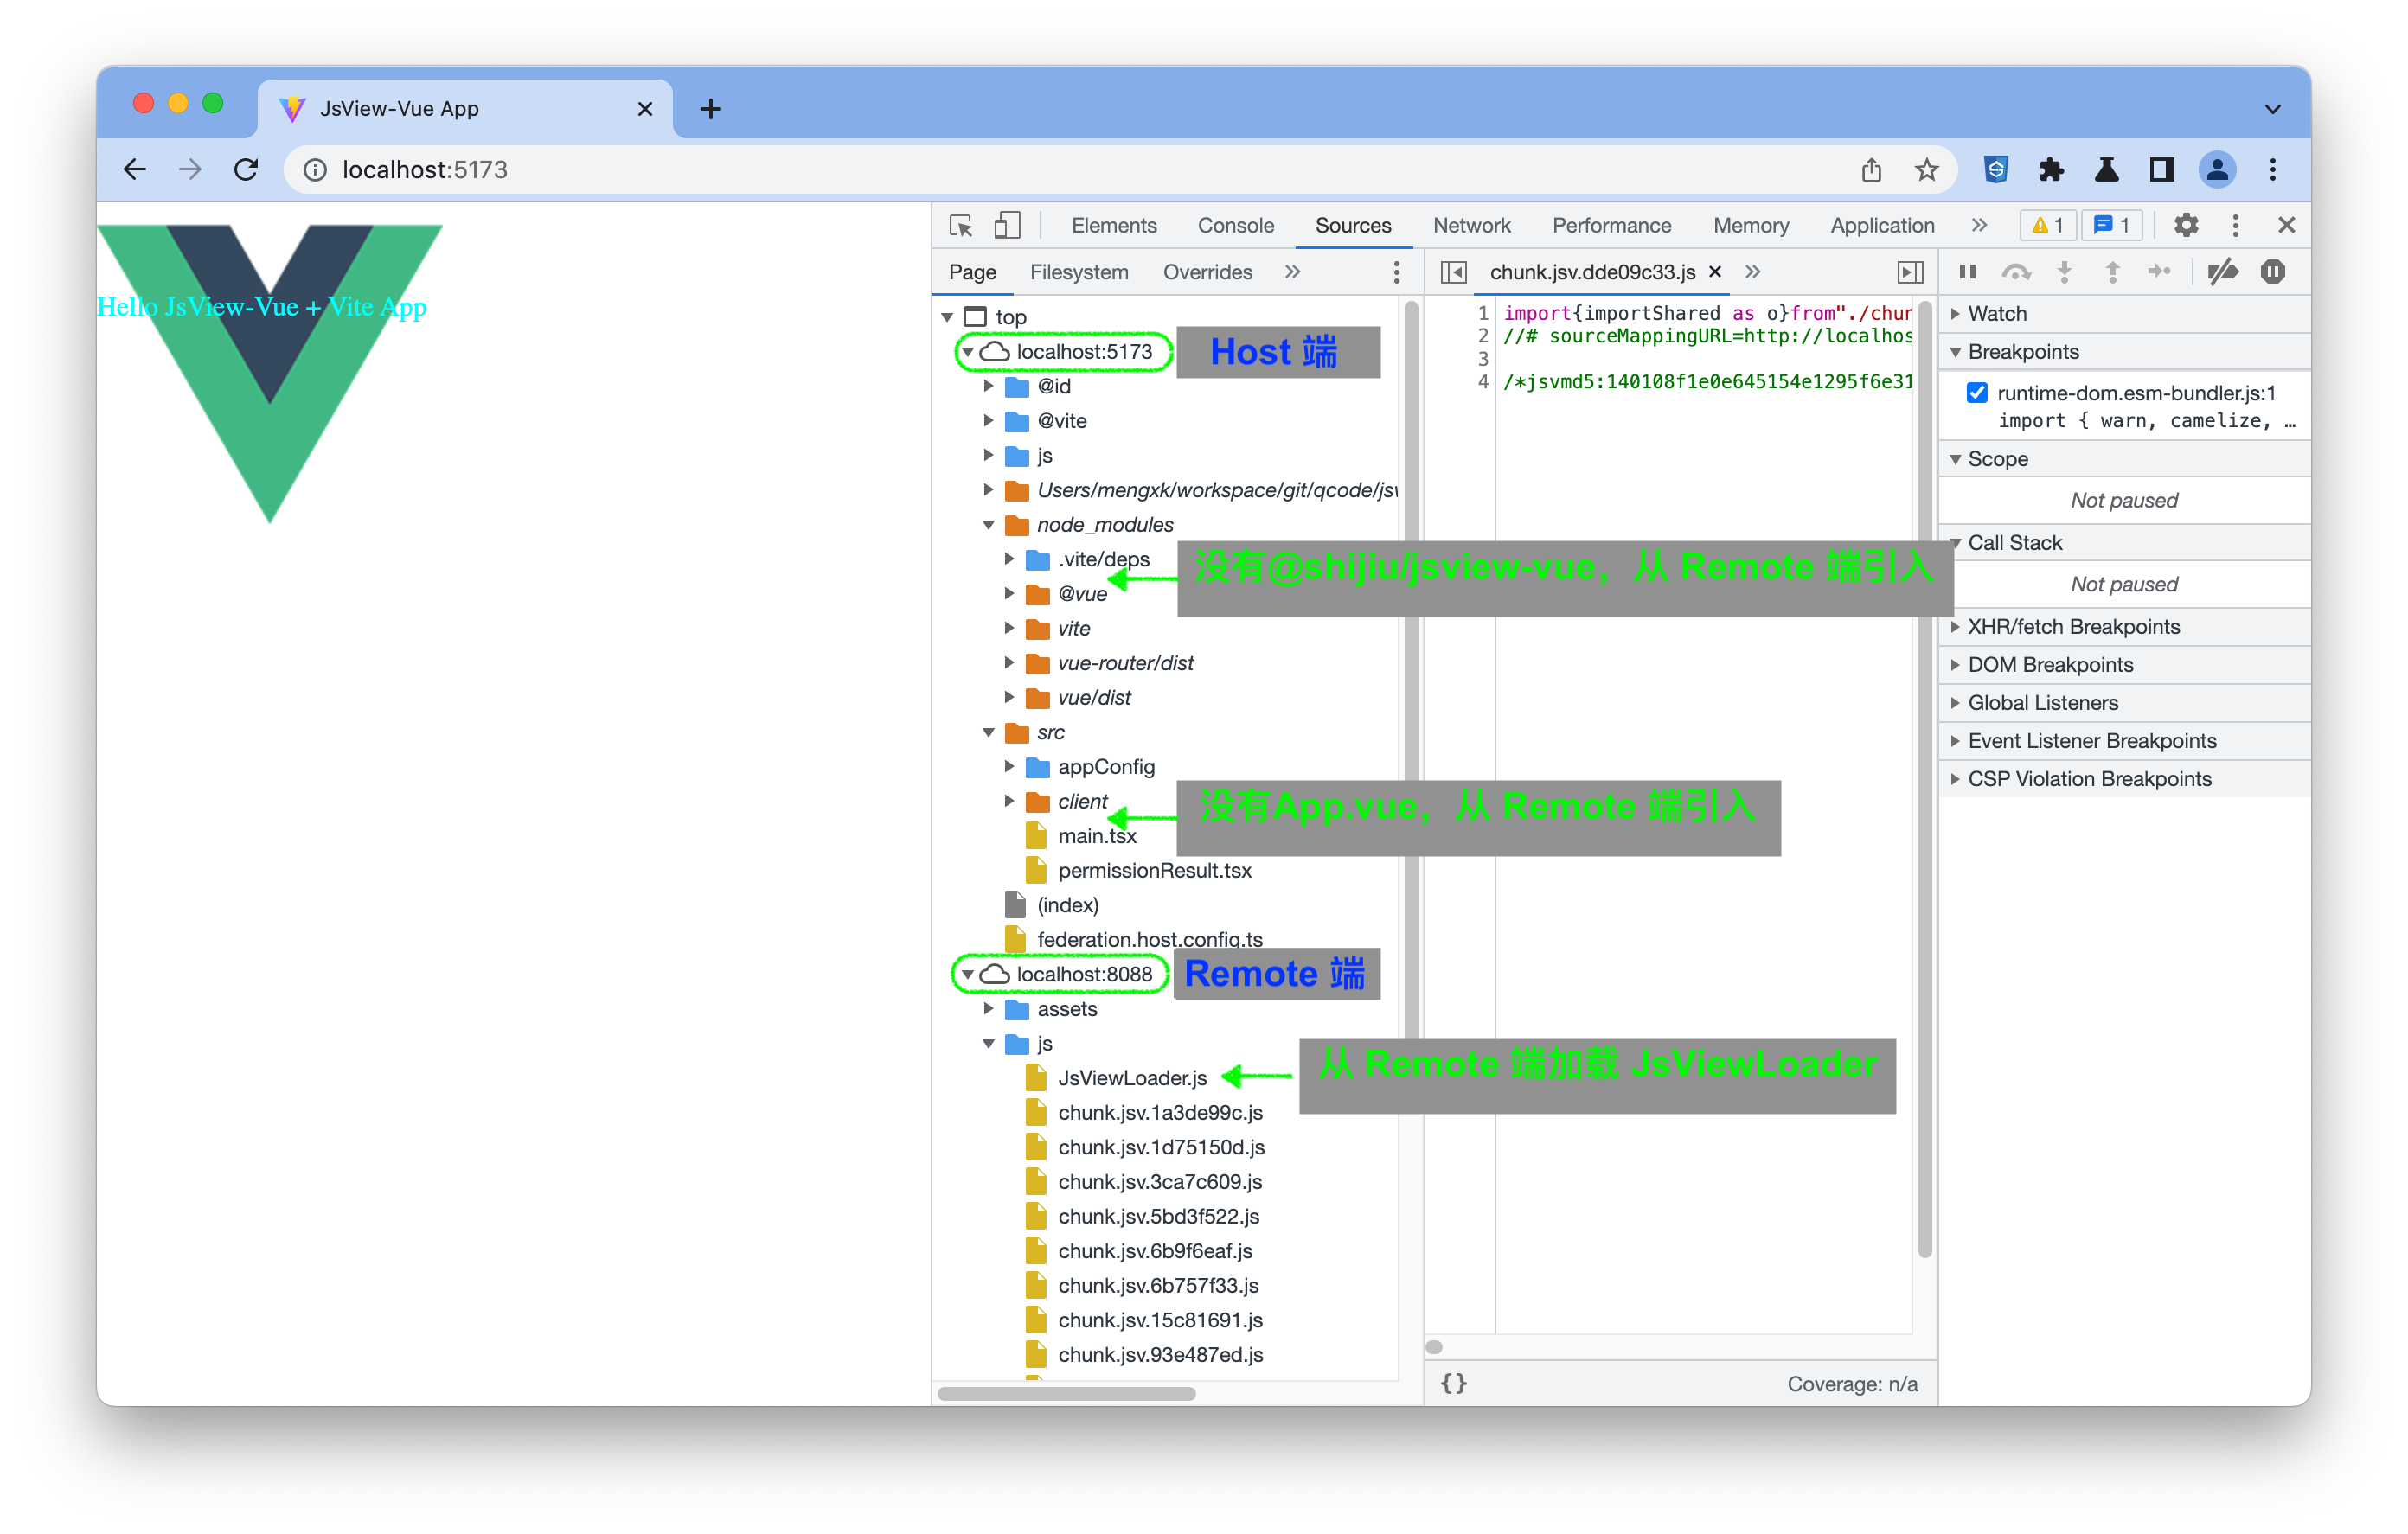Expand the @vite folder
The image size is (2408, 1534).
click(x=988, y=421)
